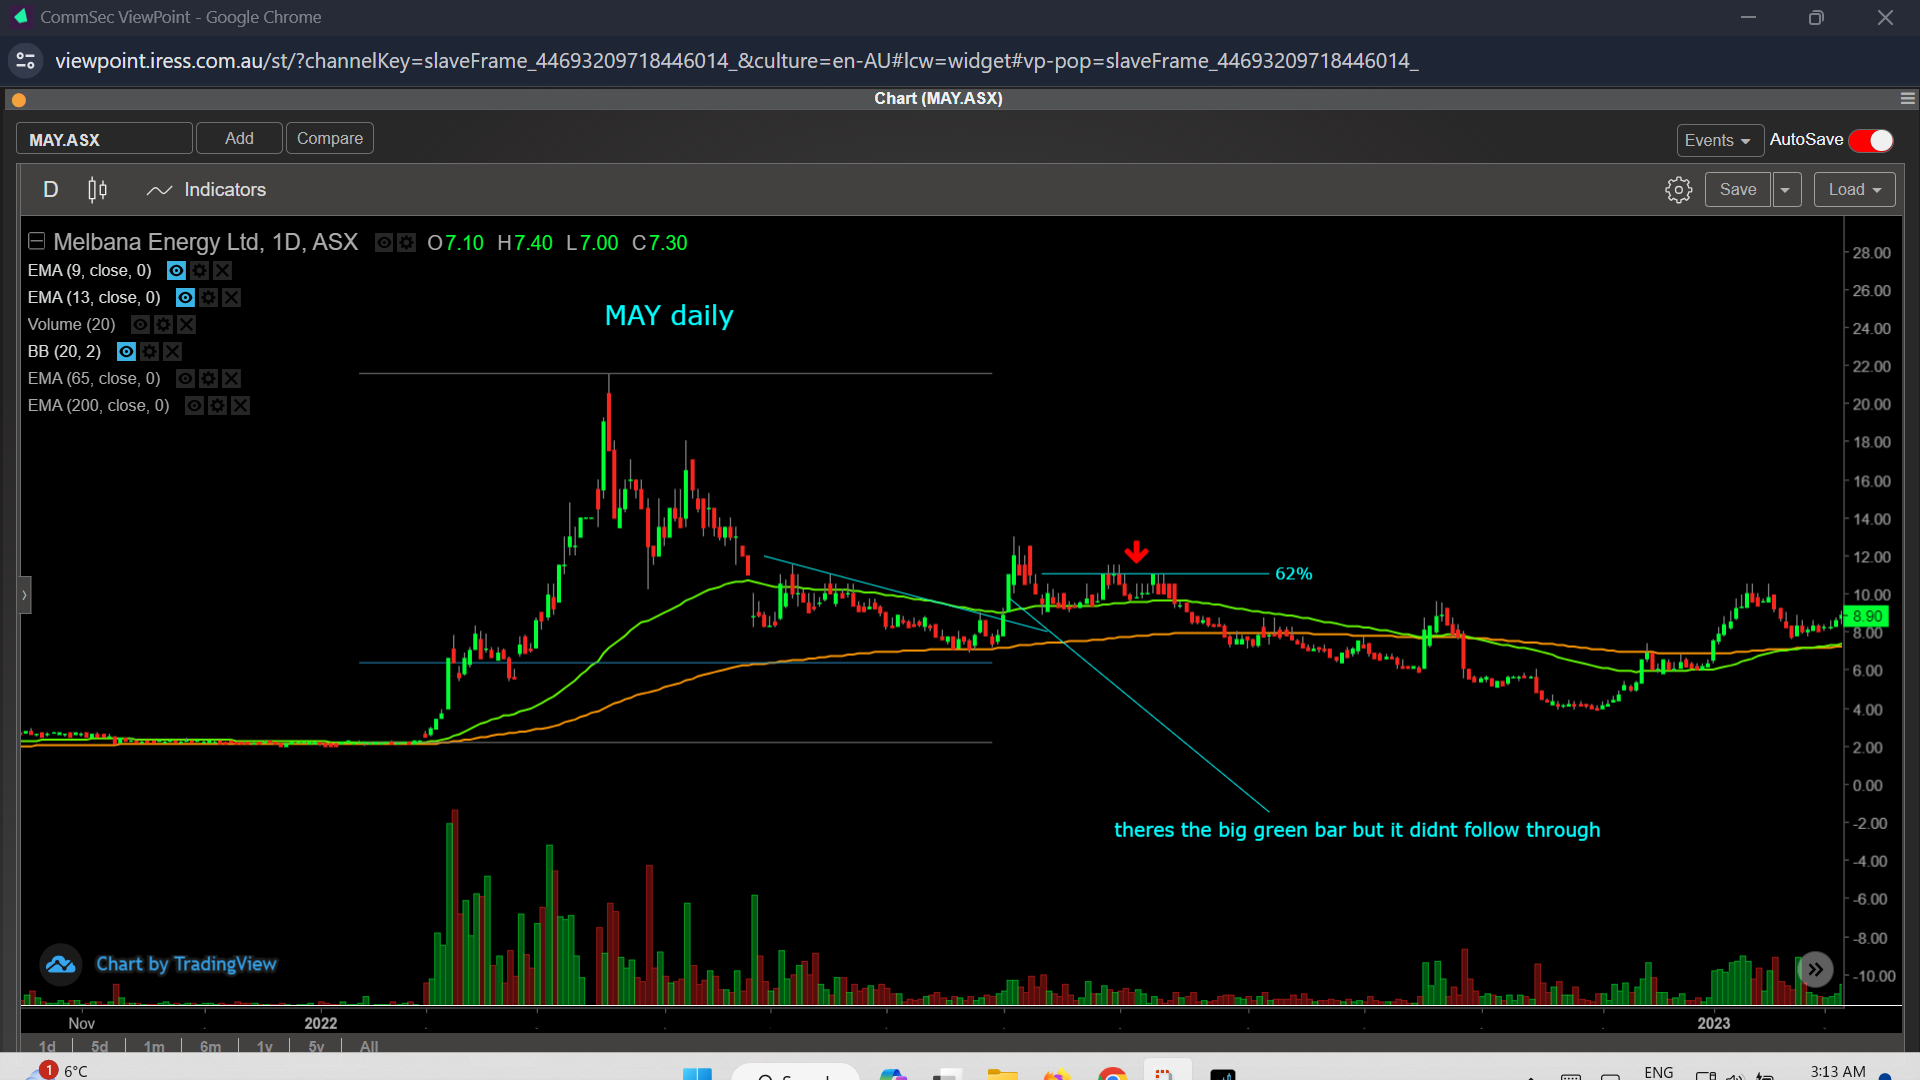Viewport: 1920px width, 1080px height.
Task: Open settings for EMA (13, close, 0)
Action: 208,297
